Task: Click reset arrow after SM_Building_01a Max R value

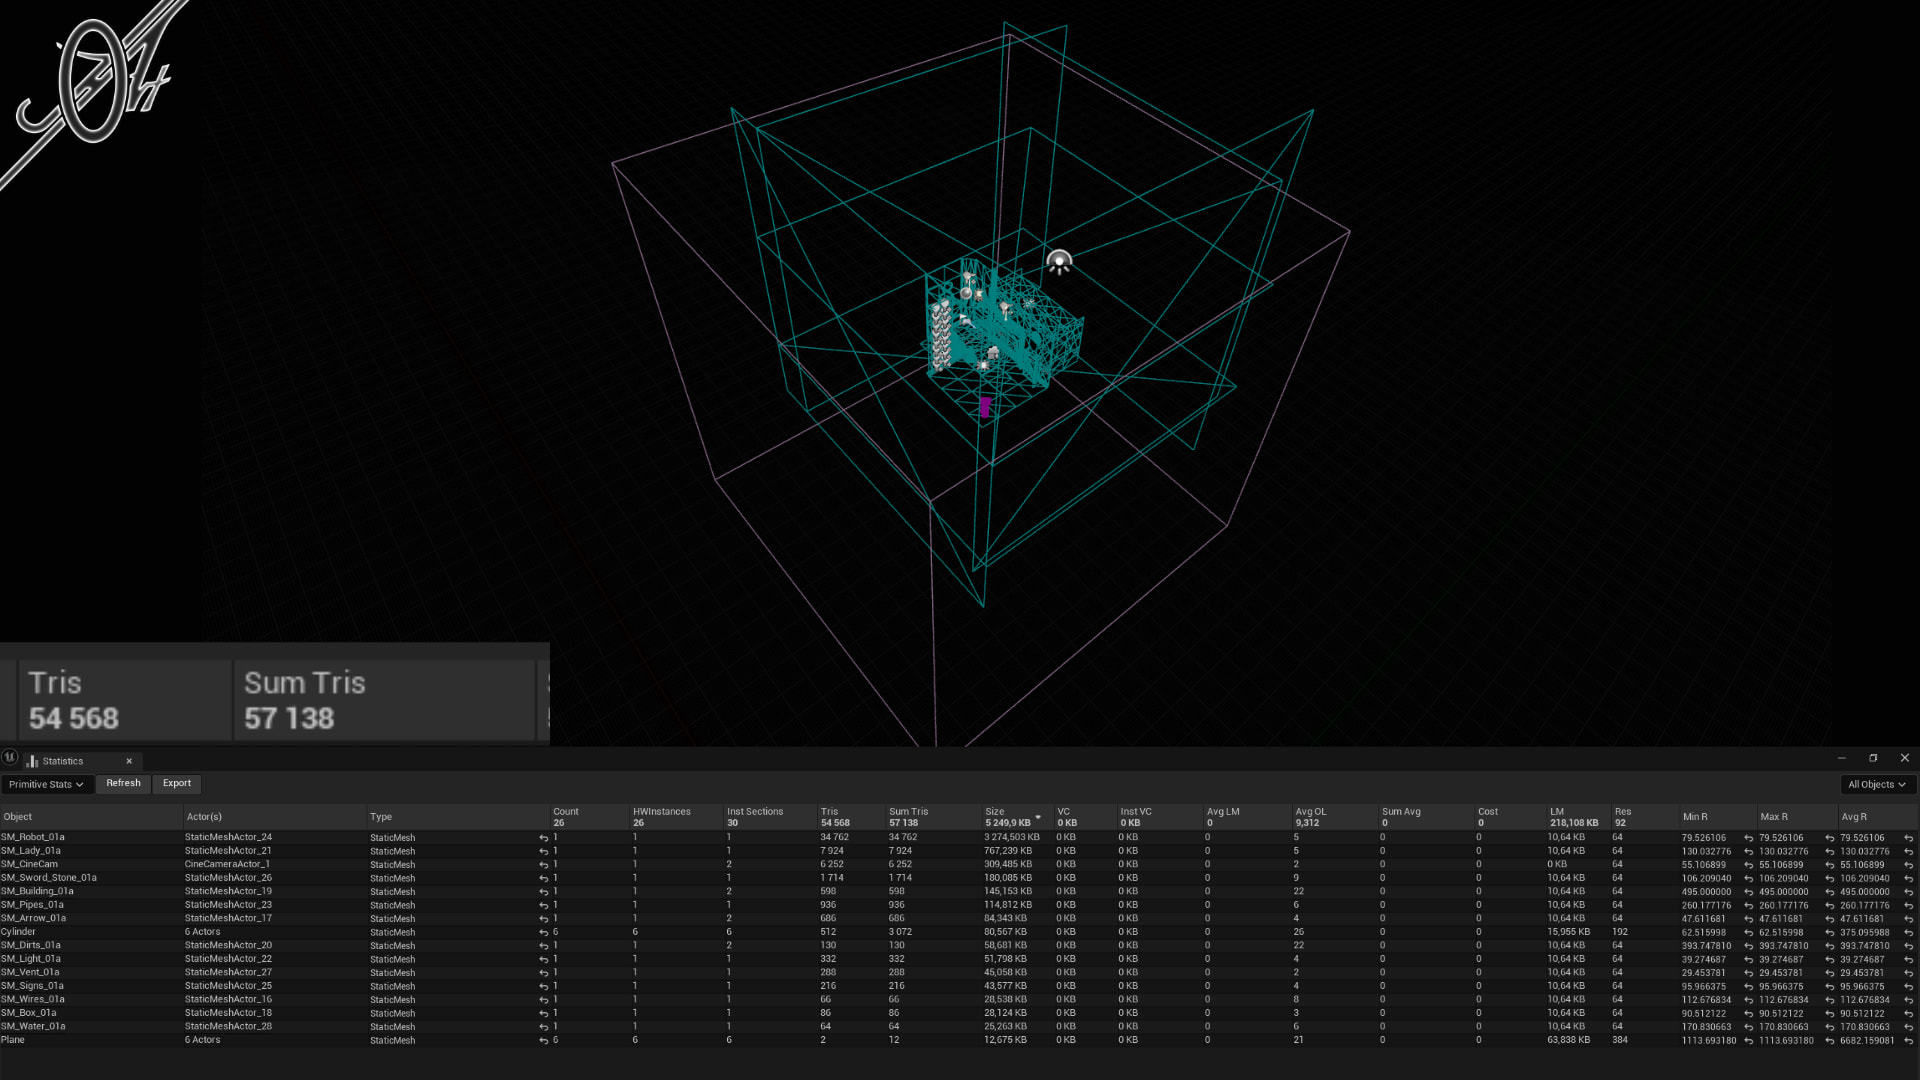Action: [x=1829, y=892]
